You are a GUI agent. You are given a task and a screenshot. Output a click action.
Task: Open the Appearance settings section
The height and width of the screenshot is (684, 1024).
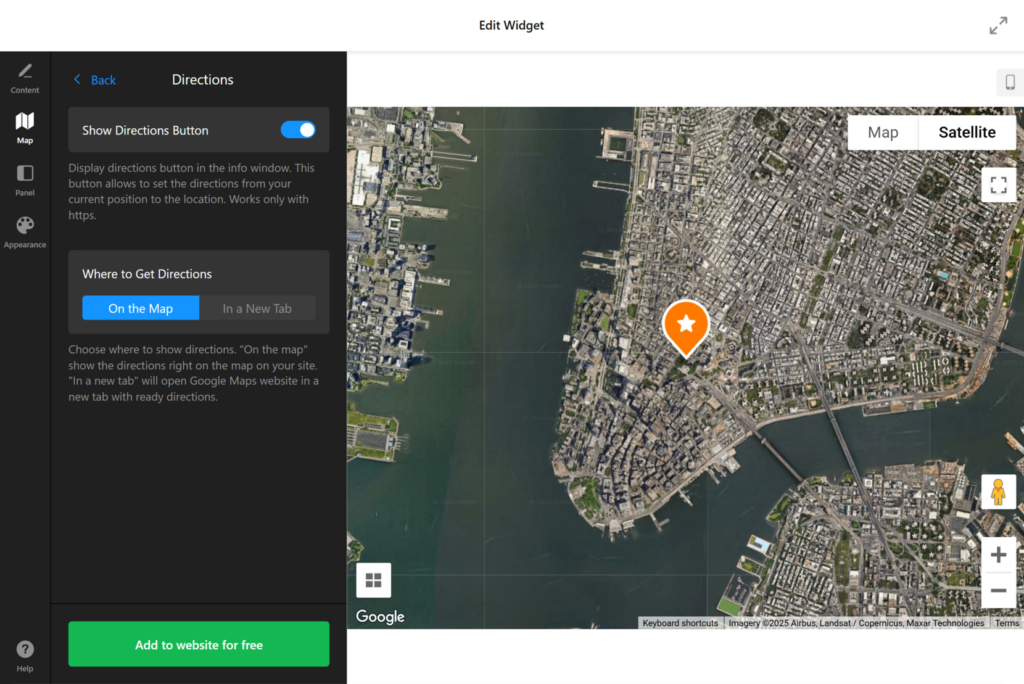click(x=24, y=231)
